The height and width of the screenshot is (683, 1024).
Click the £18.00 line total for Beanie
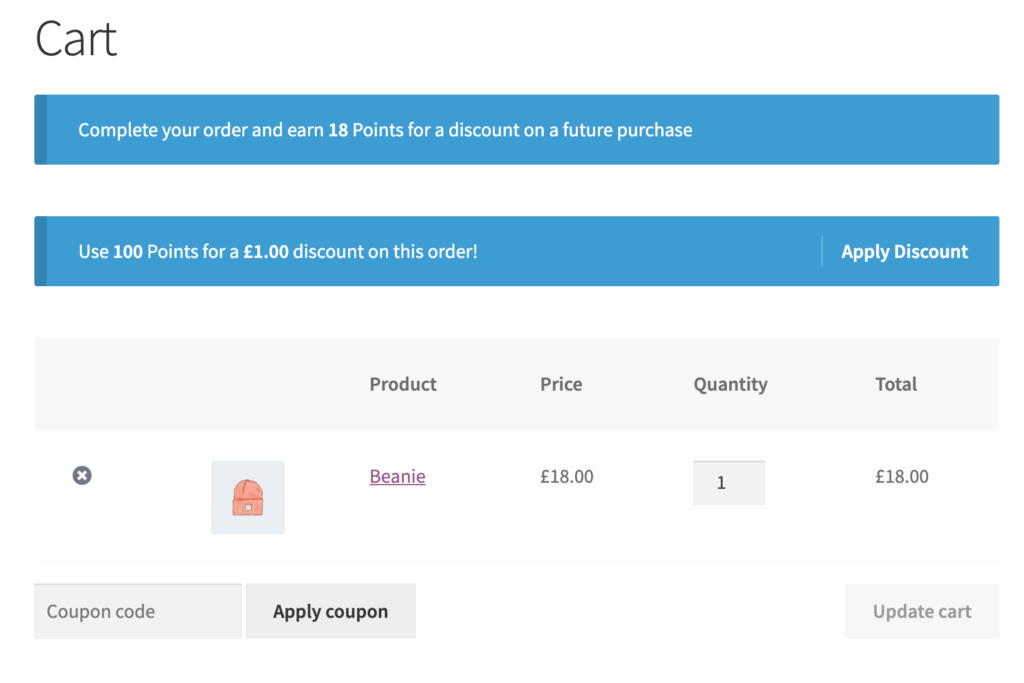coord(901,476)
